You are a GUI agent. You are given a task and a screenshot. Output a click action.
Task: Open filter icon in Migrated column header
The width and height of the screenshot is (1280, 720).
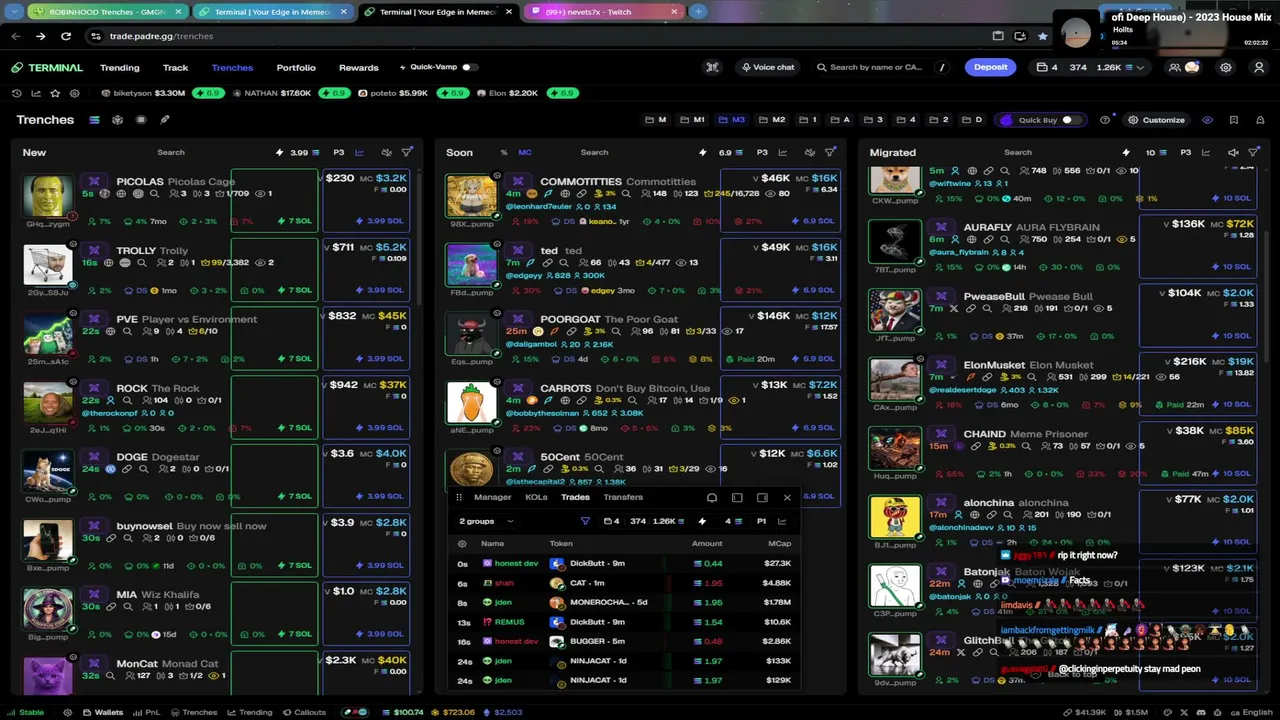(1254, 152)
